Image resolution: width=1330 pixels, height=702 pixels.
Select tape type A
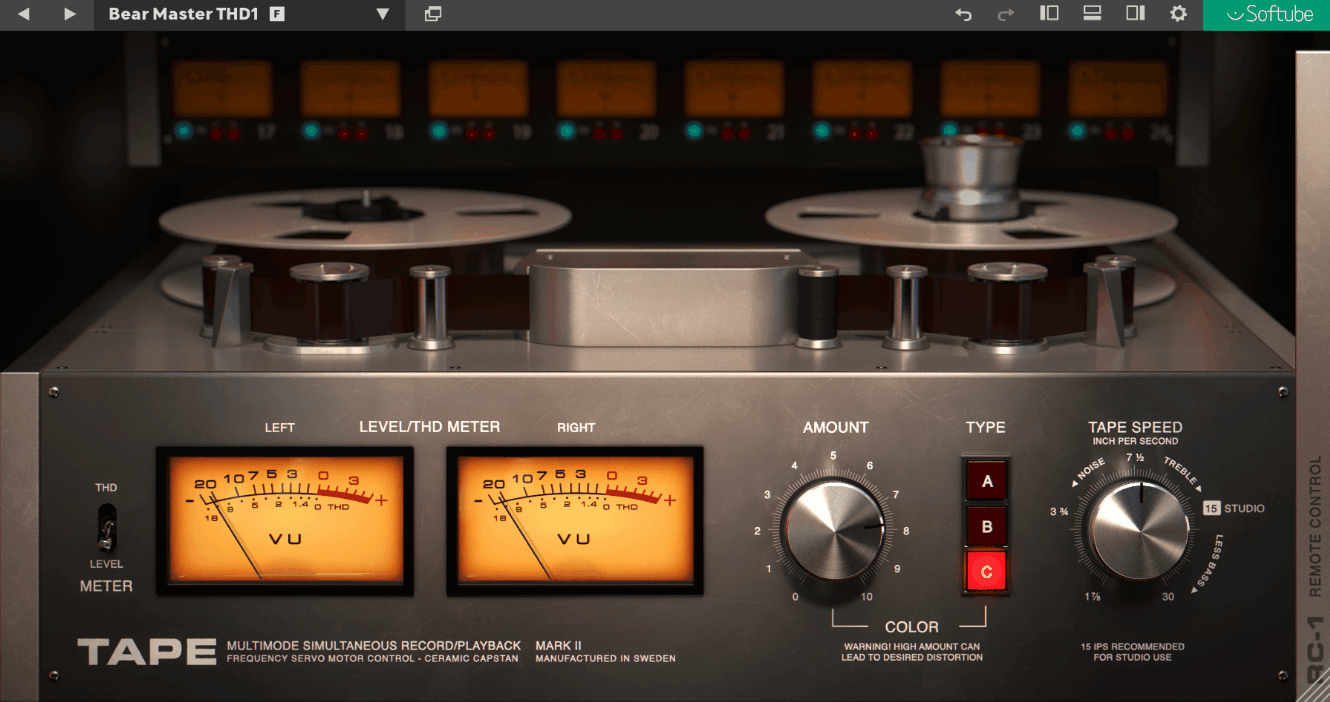986,481
